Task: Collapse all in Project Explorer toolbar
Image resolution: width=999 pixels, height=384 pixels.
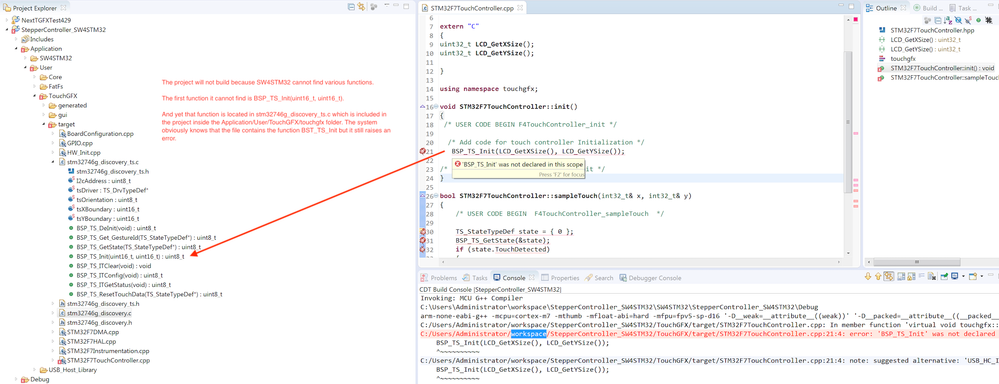Action: tap(352, 6)
